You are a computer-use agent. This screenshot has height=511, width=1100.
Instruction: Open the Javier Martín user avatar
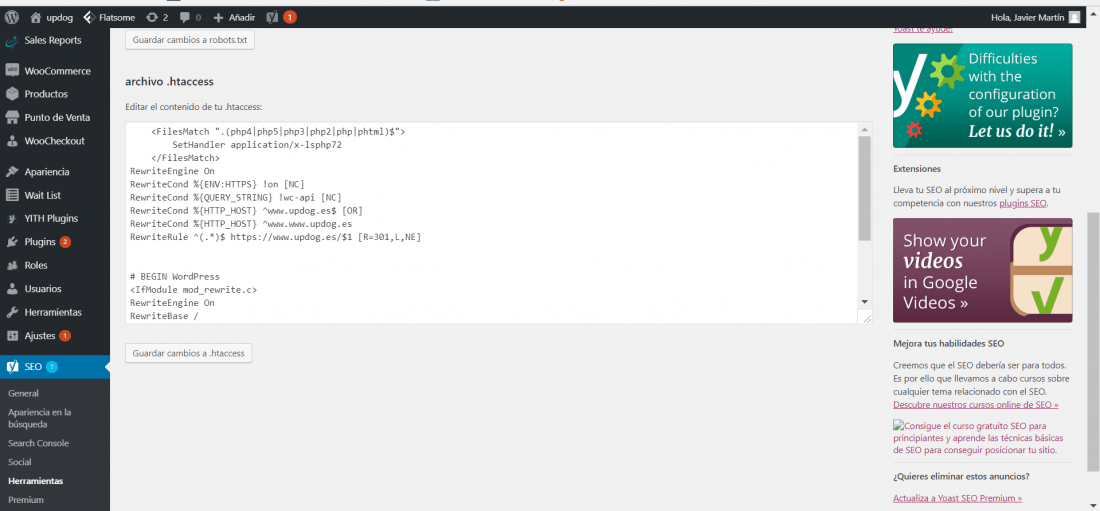[x=1074, y=17]
